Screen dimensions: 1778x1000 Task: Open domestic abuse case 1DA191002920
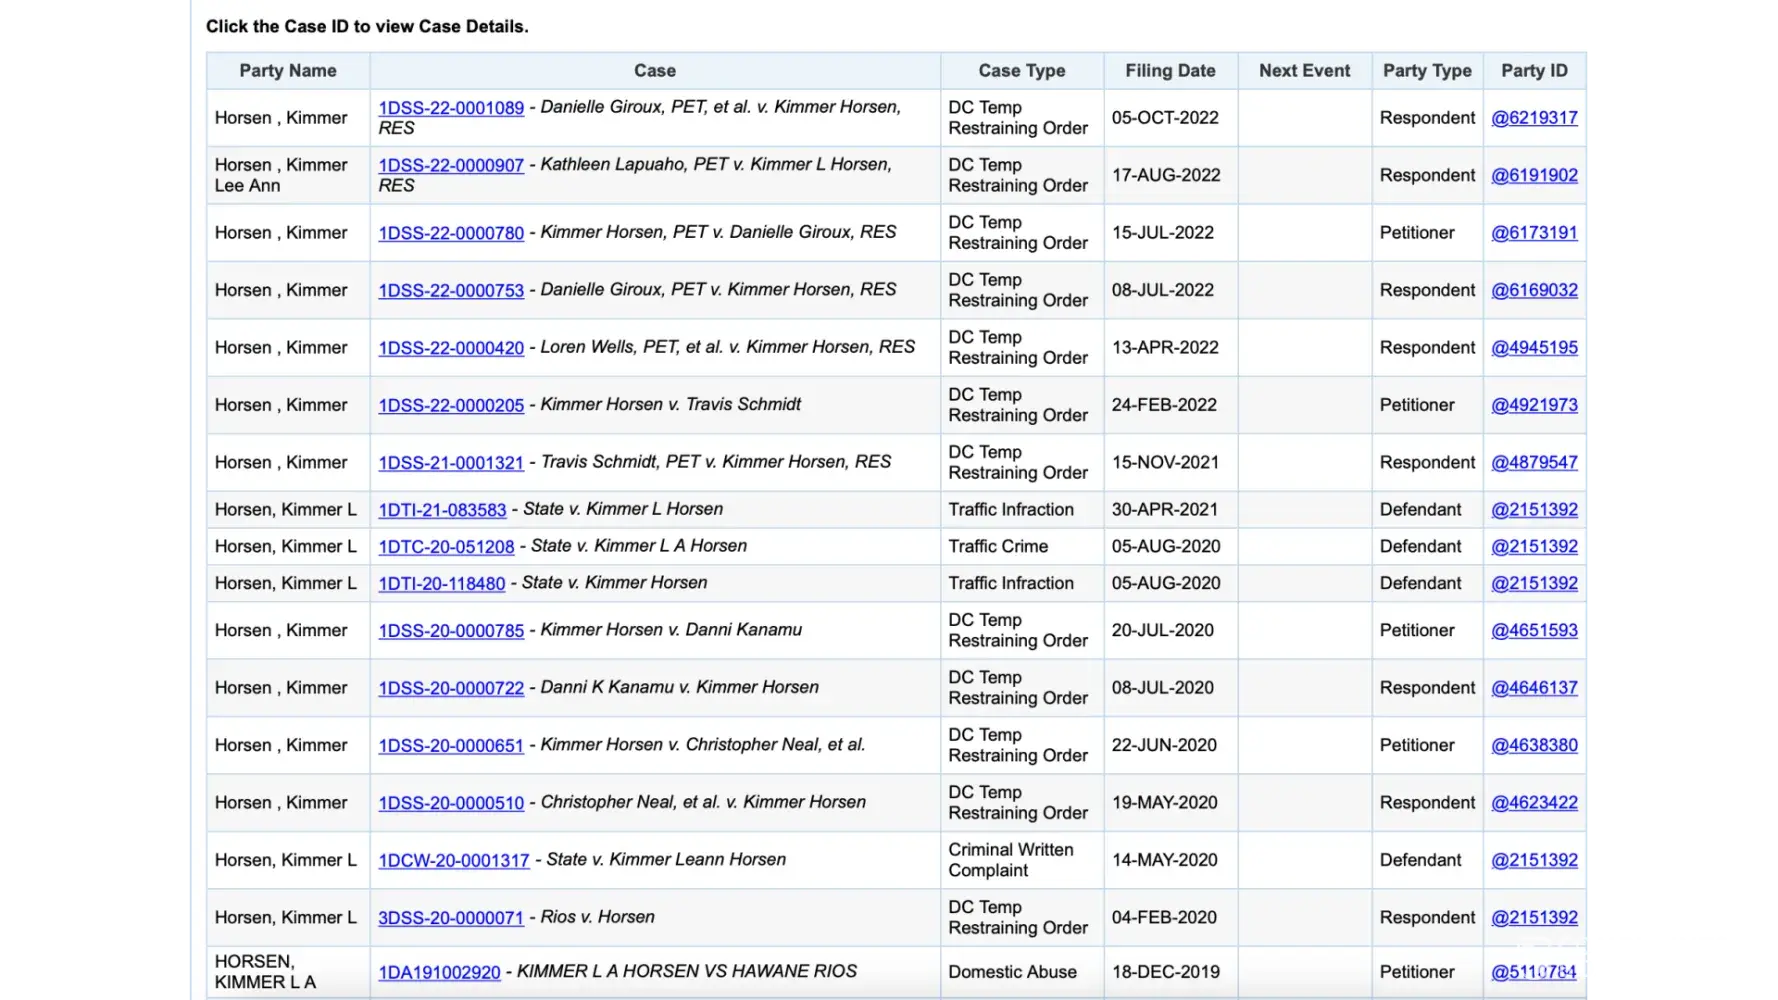[x=439, y=972]
